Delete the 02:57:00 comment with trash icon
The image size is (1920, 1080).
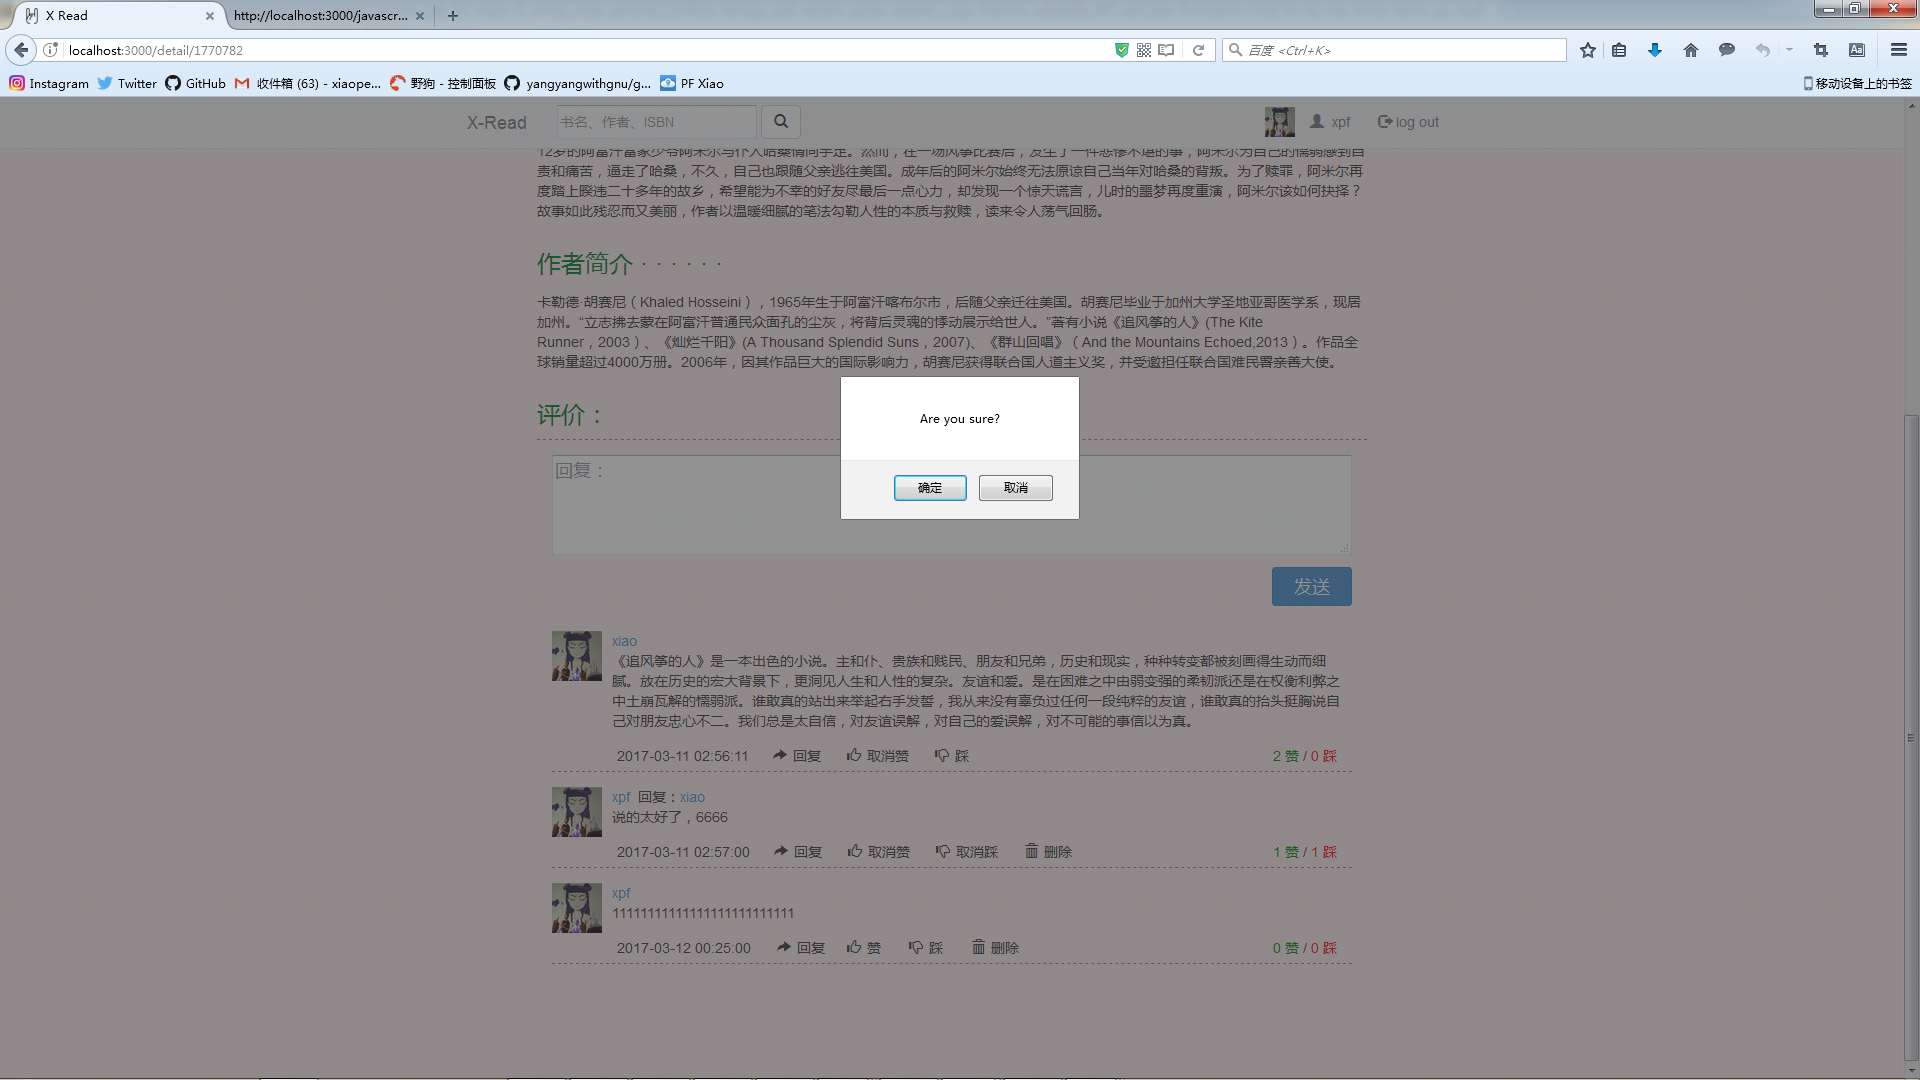[1048, 852]
